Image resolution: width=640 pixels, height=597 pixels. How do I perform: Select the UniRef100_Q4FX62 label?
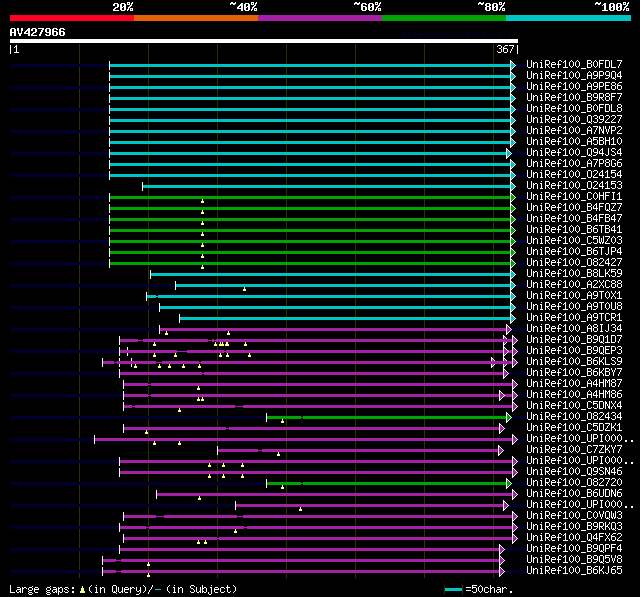[574, 538]
